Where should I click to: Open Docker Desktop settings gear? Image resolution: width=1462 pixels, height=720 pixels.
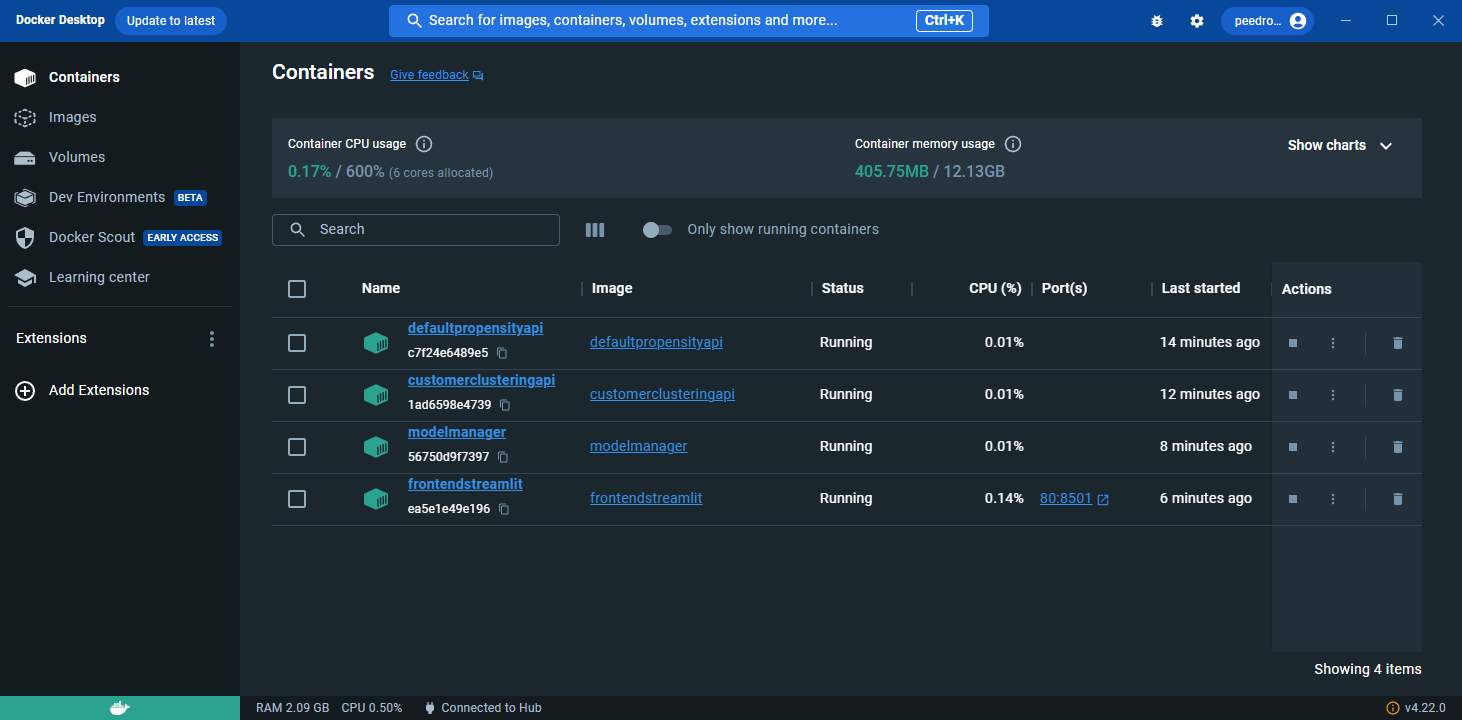click(x=1197, y=21)
